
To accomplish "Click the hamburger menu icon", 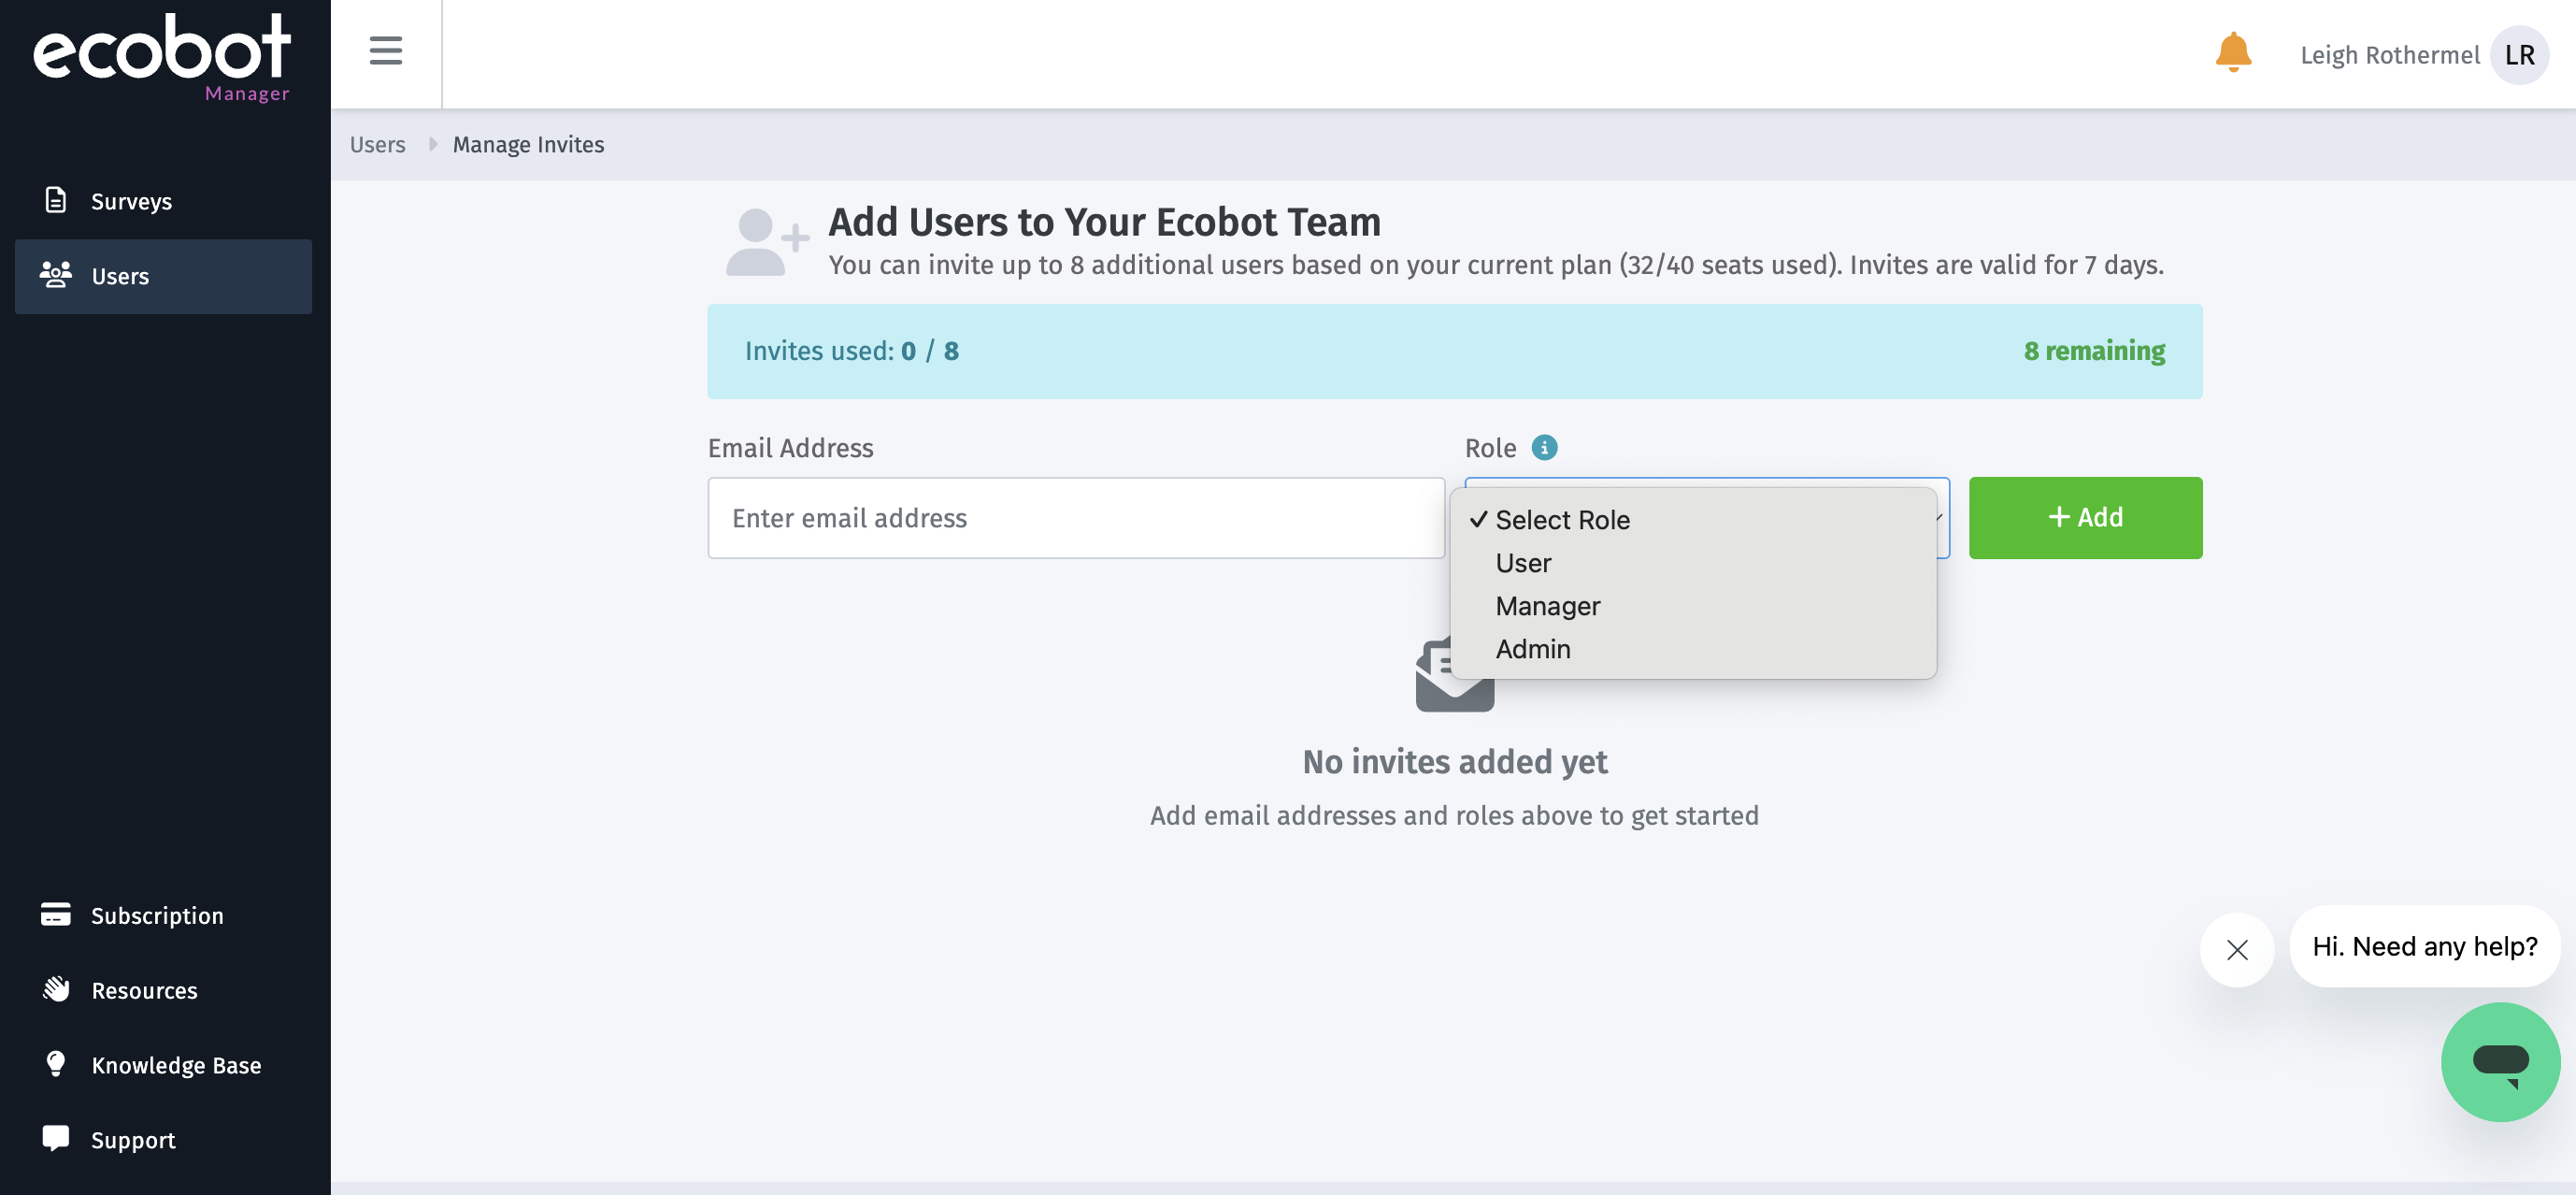I will (385, 51).
